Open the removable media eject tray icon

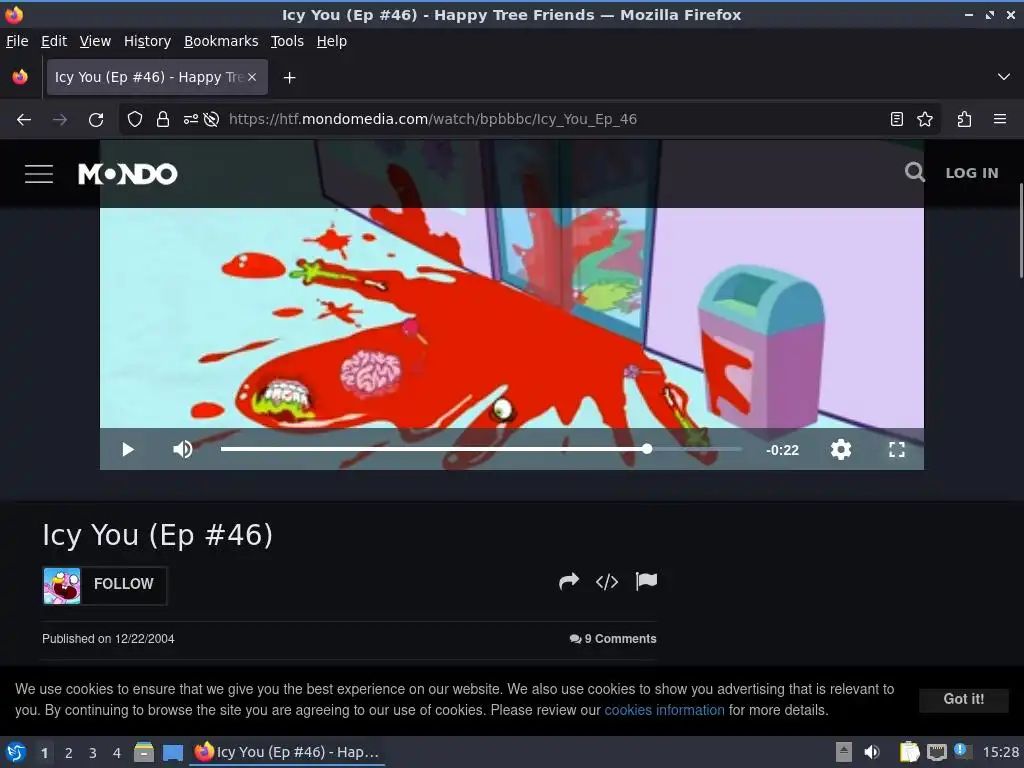[x=844, y=752]
